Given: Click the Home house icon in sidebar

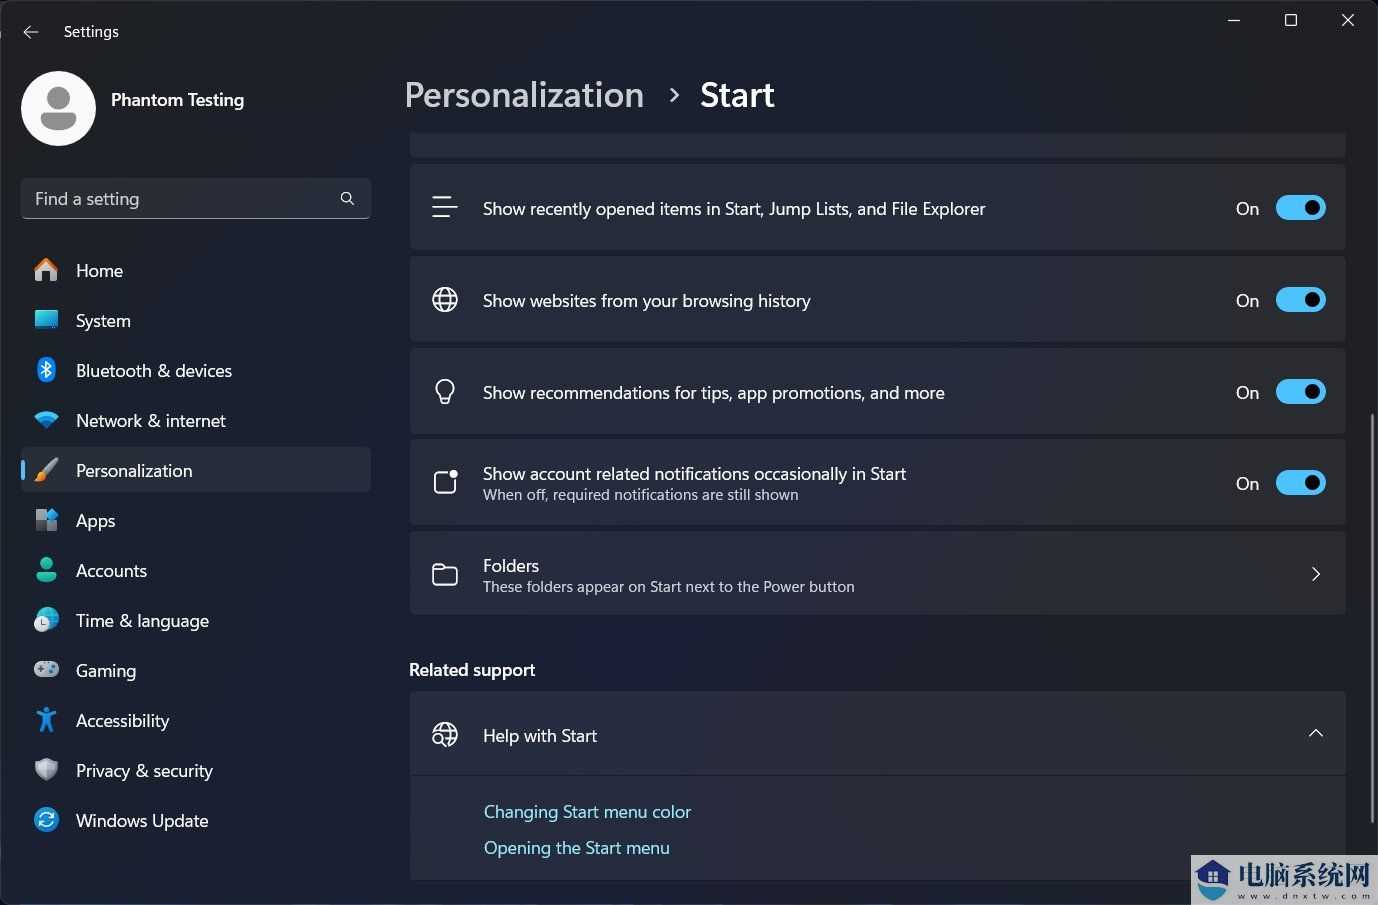Looking at the screenshot, I should coord(46,270).
